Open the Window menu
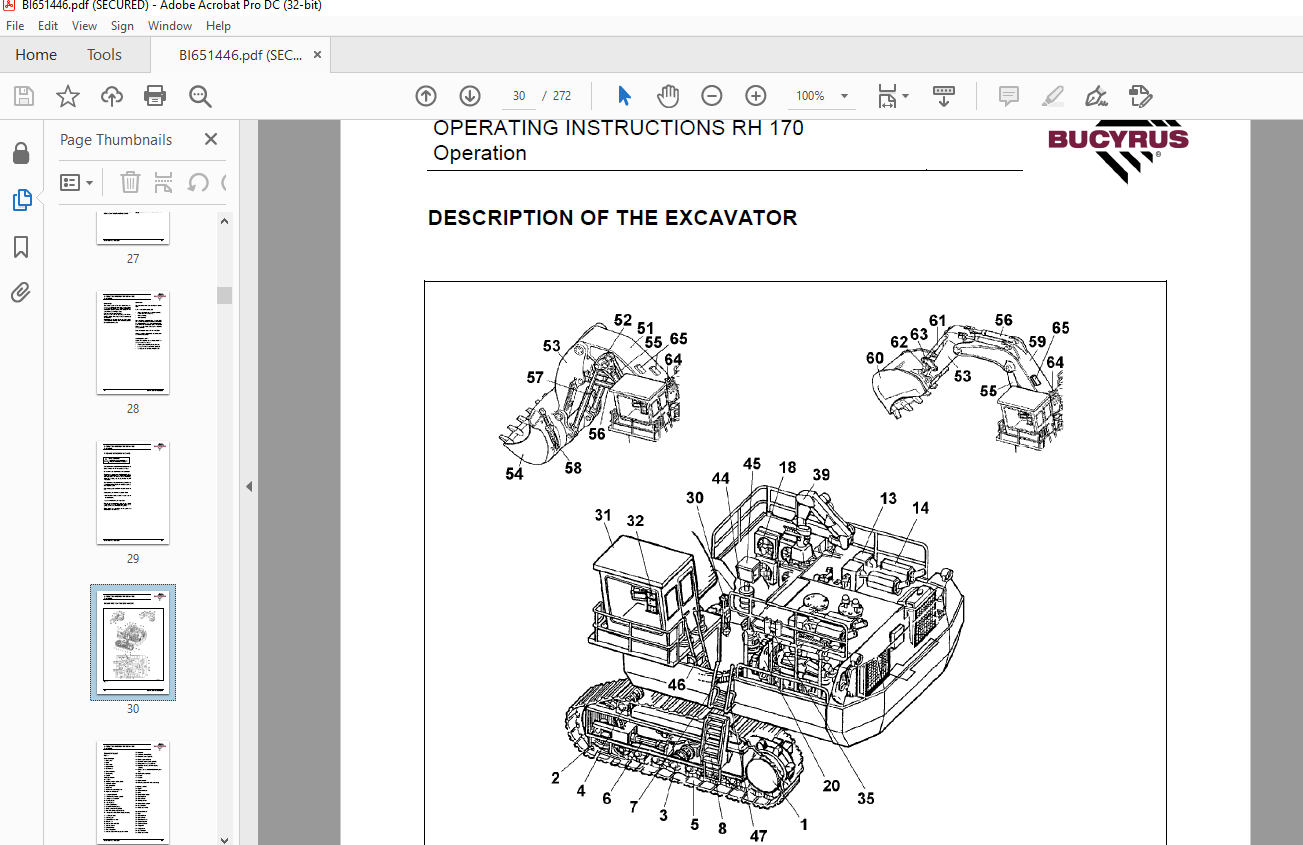The width and height of the screenshot is (1303, 845). tap(170, 26)
